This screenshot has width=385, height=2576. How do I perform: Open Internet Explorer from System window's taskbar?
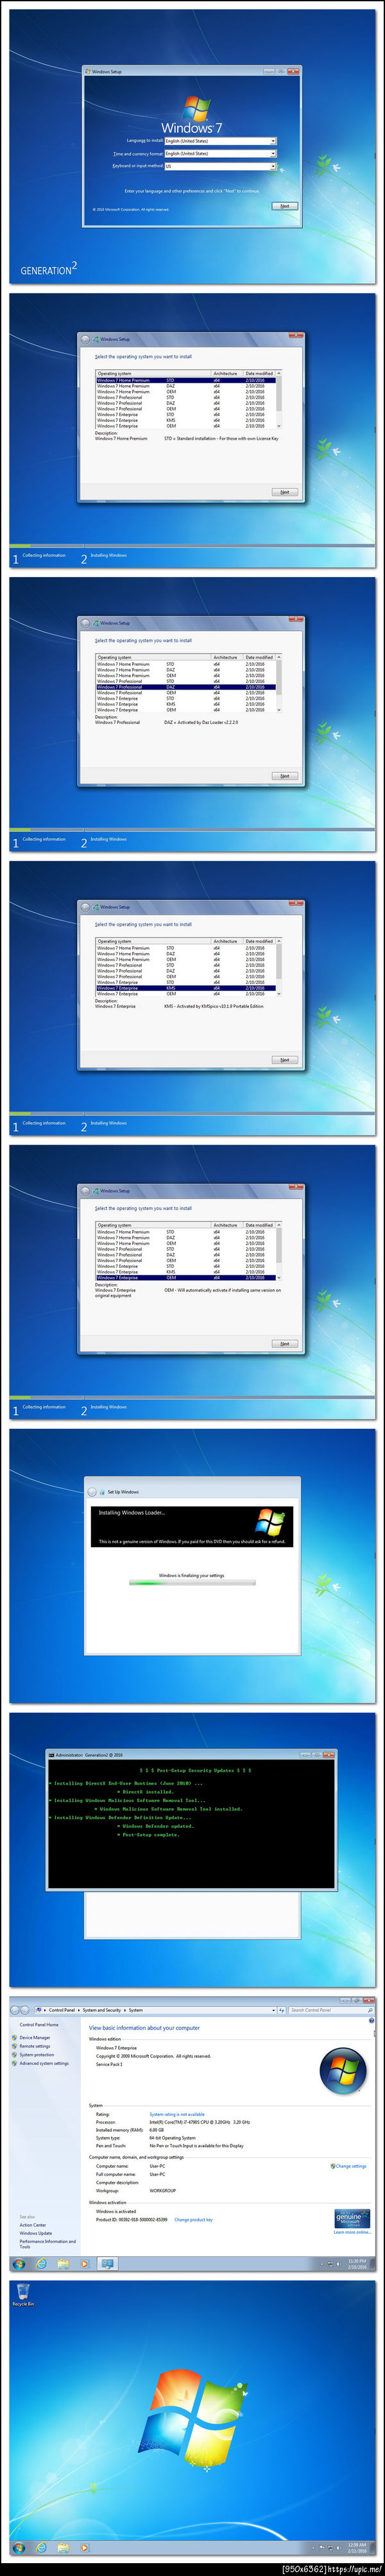click(x=41, y=2264)
